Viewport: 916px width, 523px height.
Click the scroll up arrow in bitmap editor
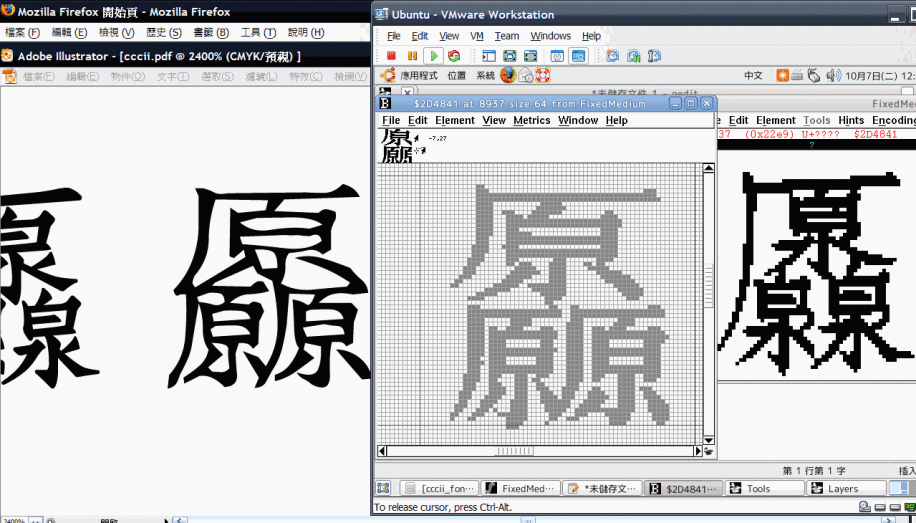click(x=709, y=169)
